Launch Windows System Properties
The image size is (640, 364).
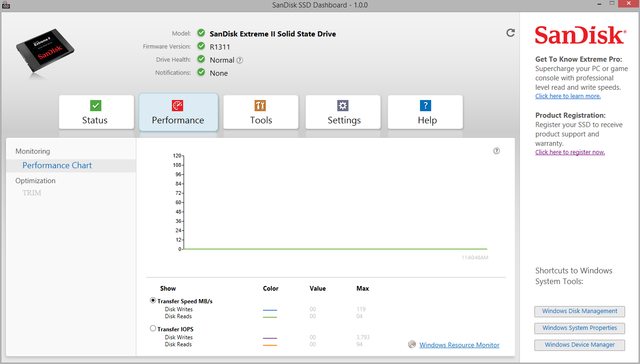click(x=580, y=328)
